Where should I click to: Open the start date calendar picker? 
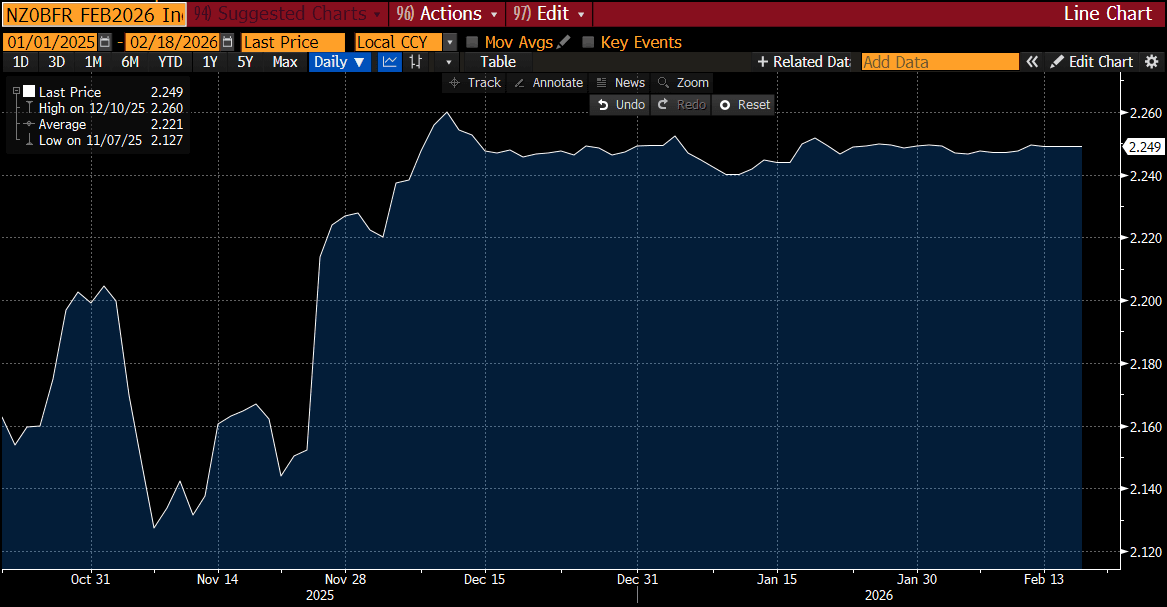(105, 42)
